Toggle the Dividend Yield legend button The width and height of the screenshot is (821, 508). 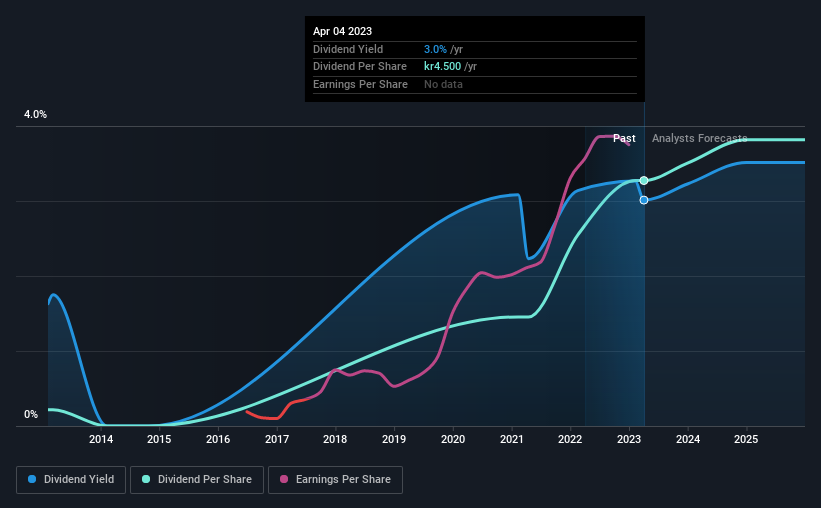(71, 480)
